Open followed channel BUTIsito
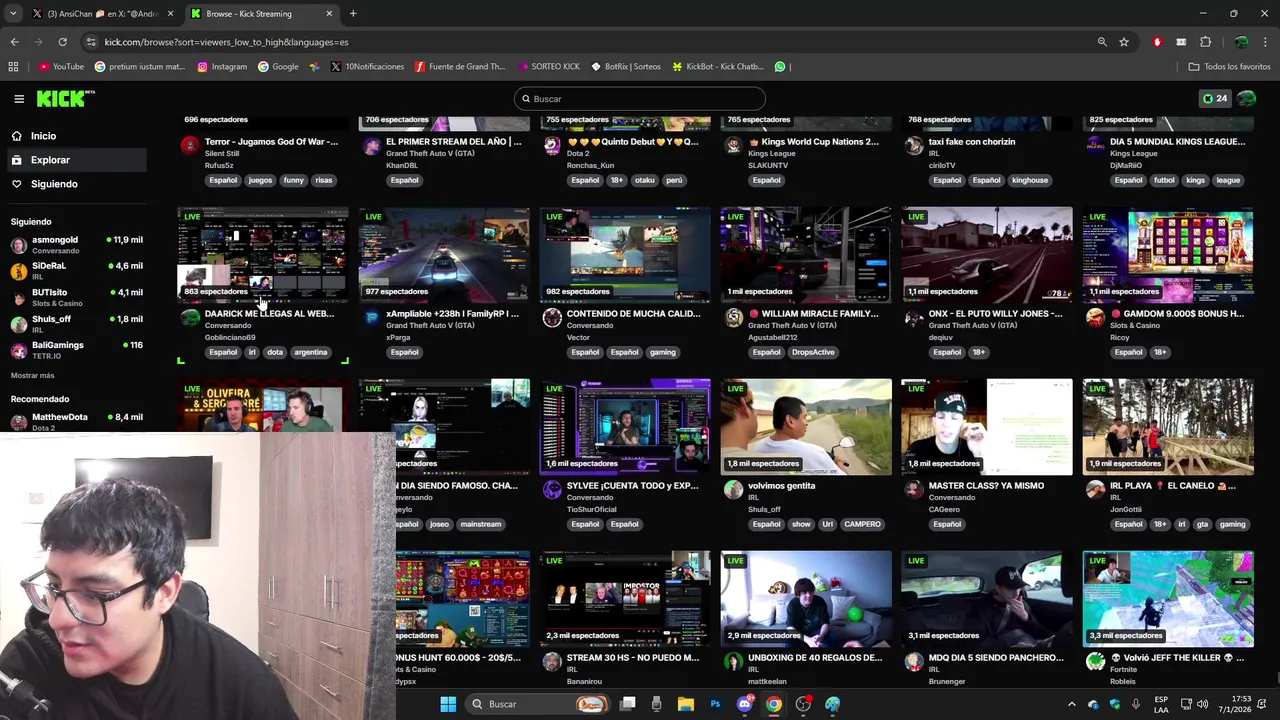Viewport: 1280px width, 720px height. (x=76, y=297)
